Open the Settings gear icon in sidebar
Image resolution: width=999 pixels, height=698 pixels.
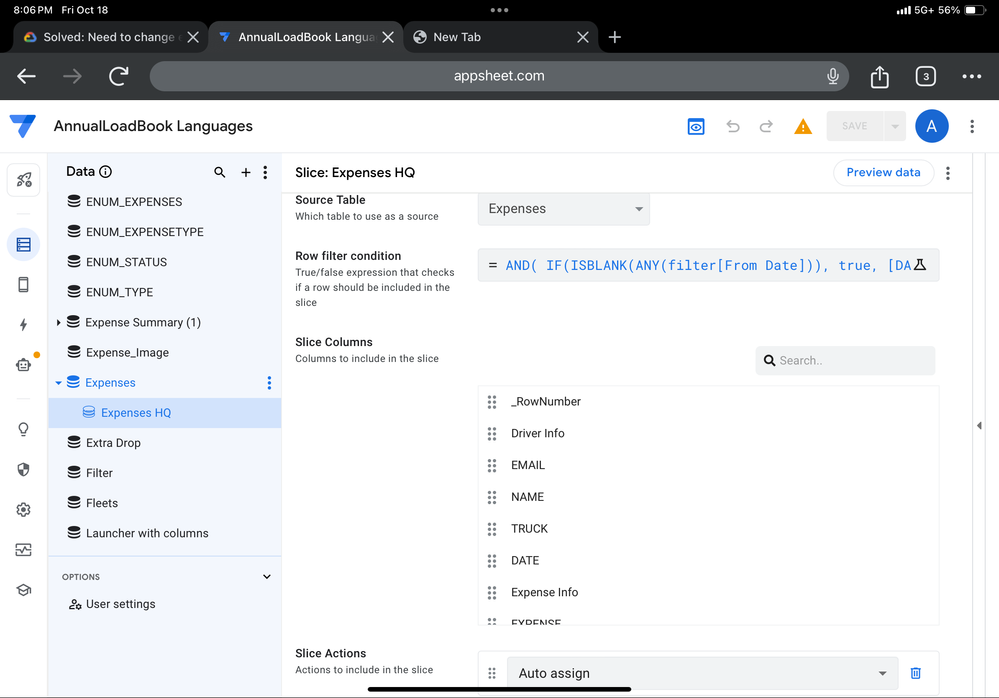24,509
